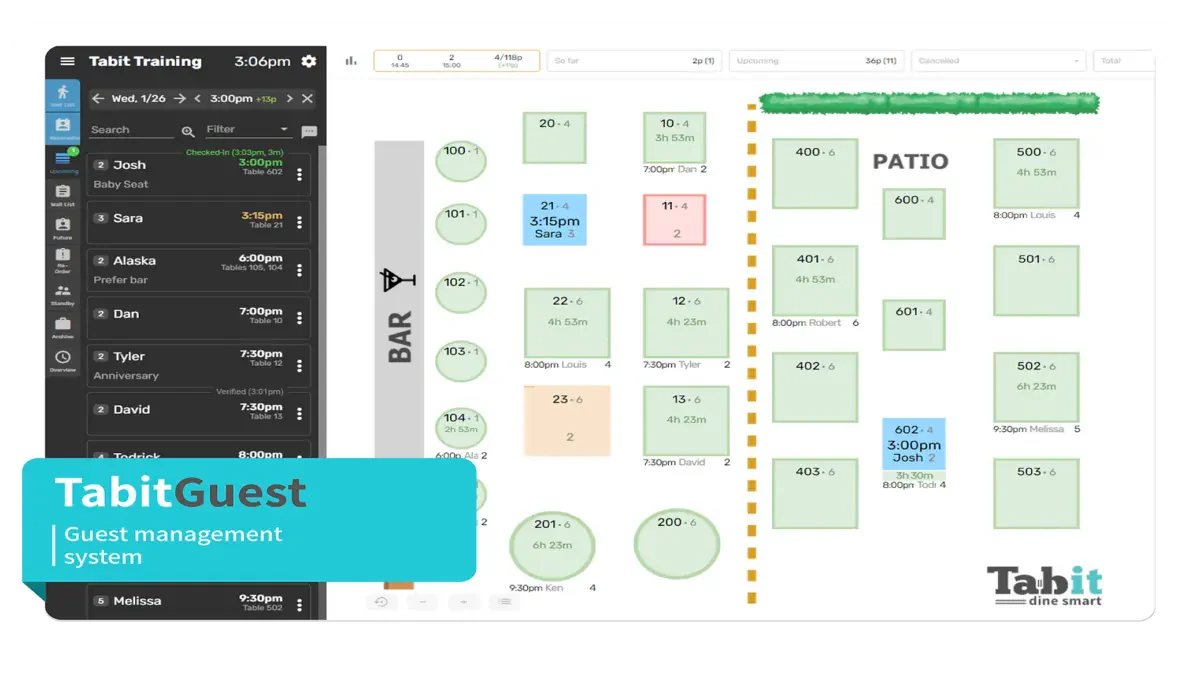This screenshot has width=1200, height=675.
Task: Select round table 200
Action: tap(677, 544)
